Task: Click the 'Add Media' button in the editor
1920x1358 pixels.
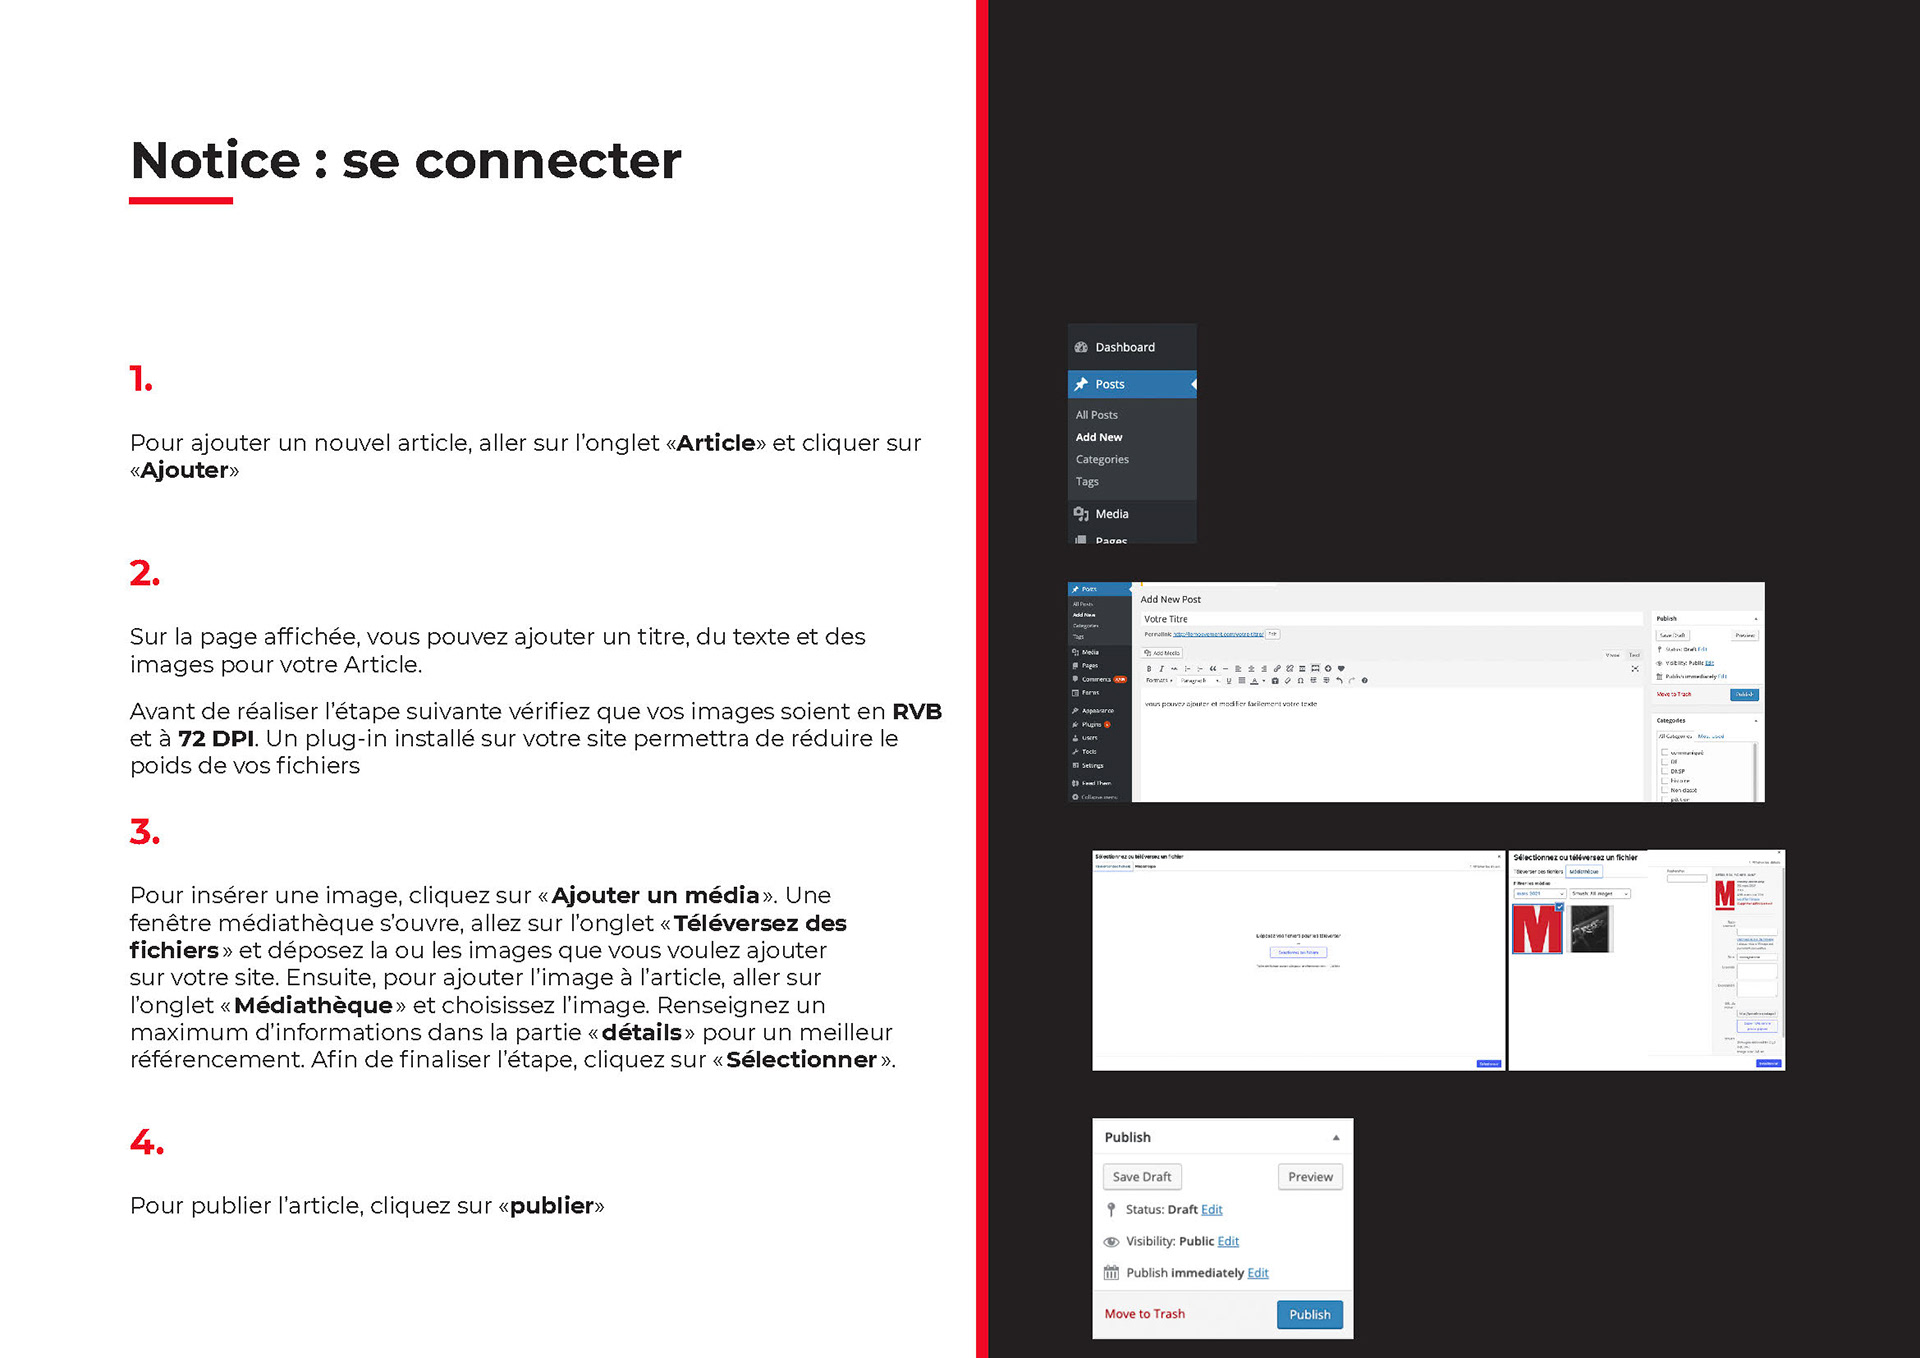Action: (1162, 653)
